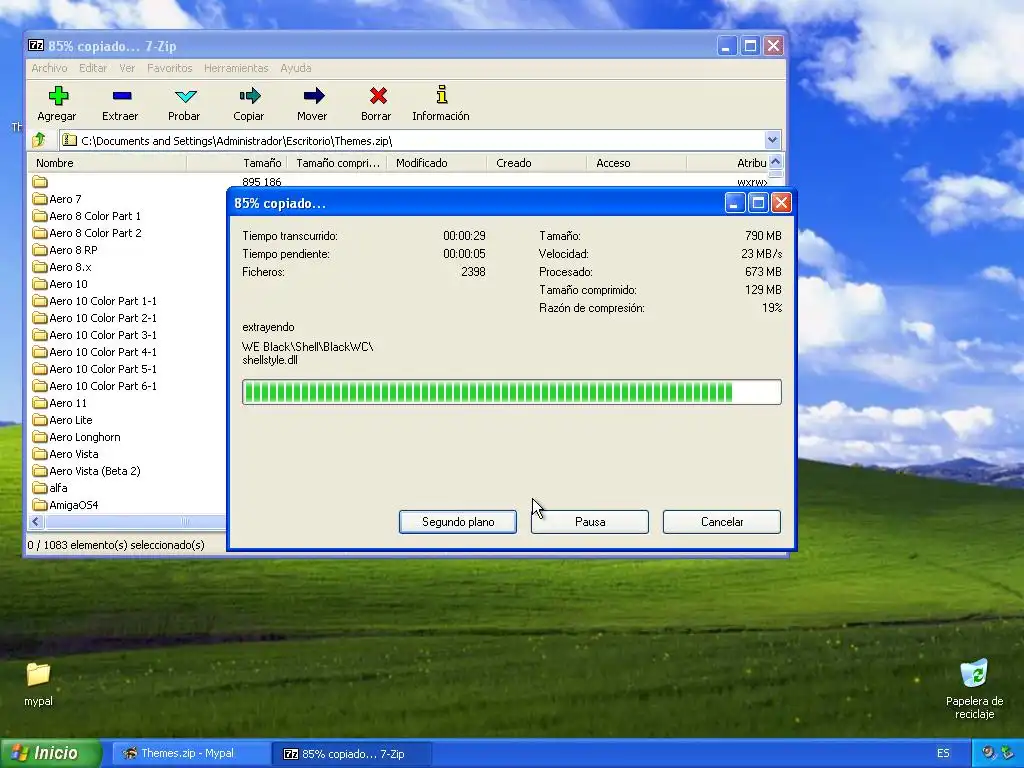Click the Borrar red X icon

(377, 96)
